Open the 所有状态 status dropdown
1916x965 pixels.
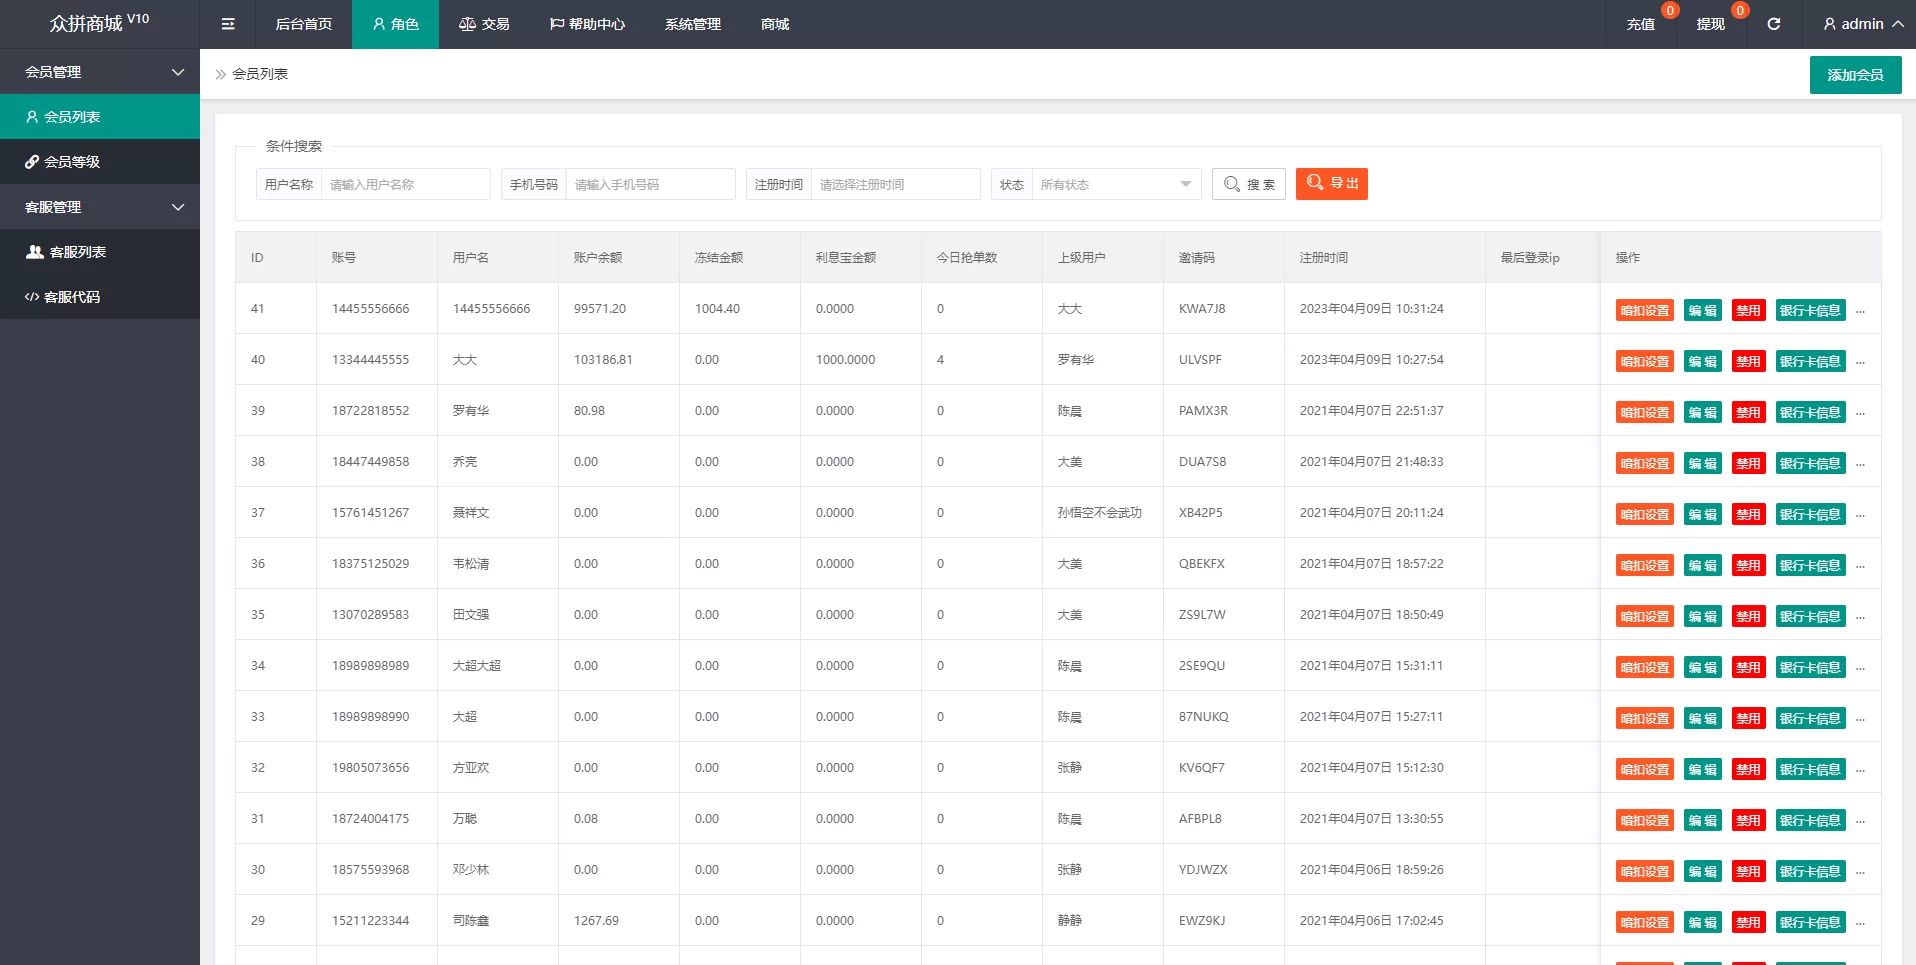(1115, 184)
